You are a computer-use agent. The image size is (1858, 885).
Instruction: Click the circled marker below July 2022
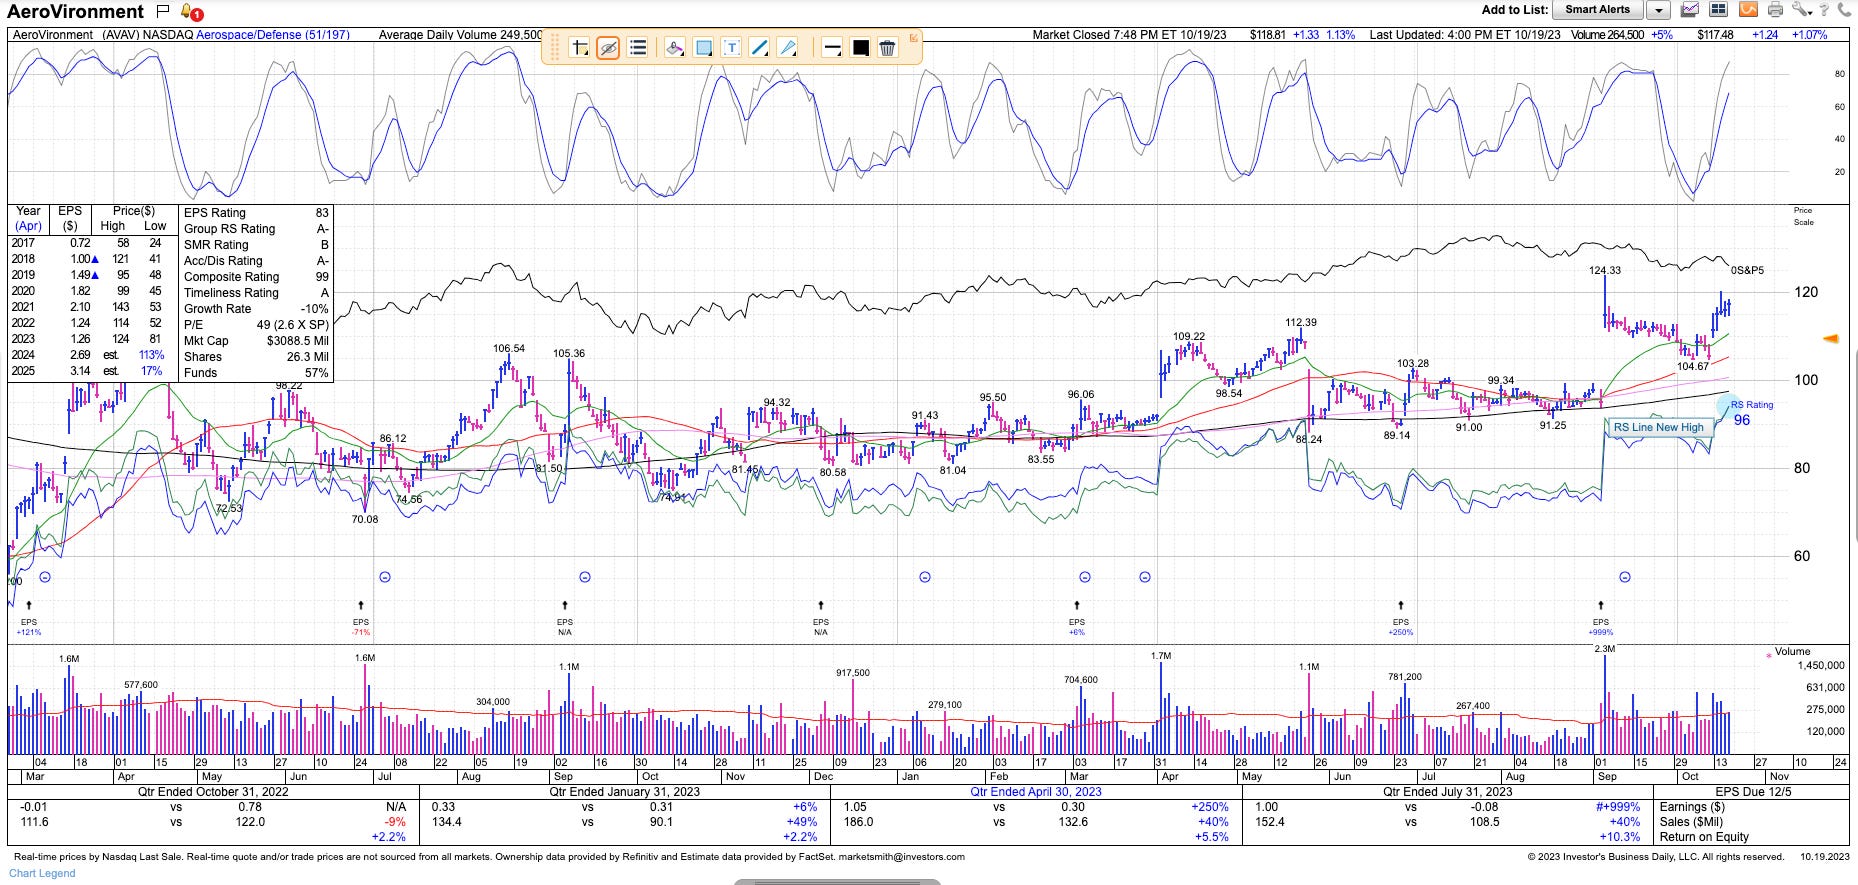tap(385, 577)
